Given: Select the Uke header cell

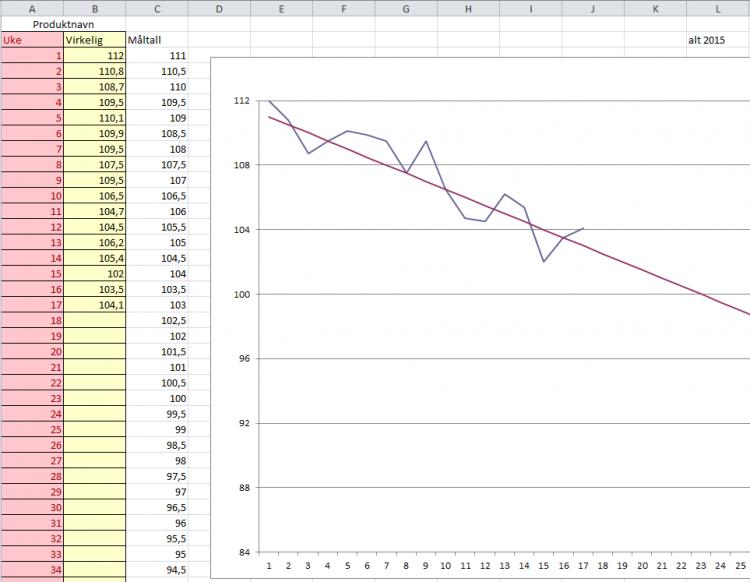Looking at the screenshot, I should [32, 40].
